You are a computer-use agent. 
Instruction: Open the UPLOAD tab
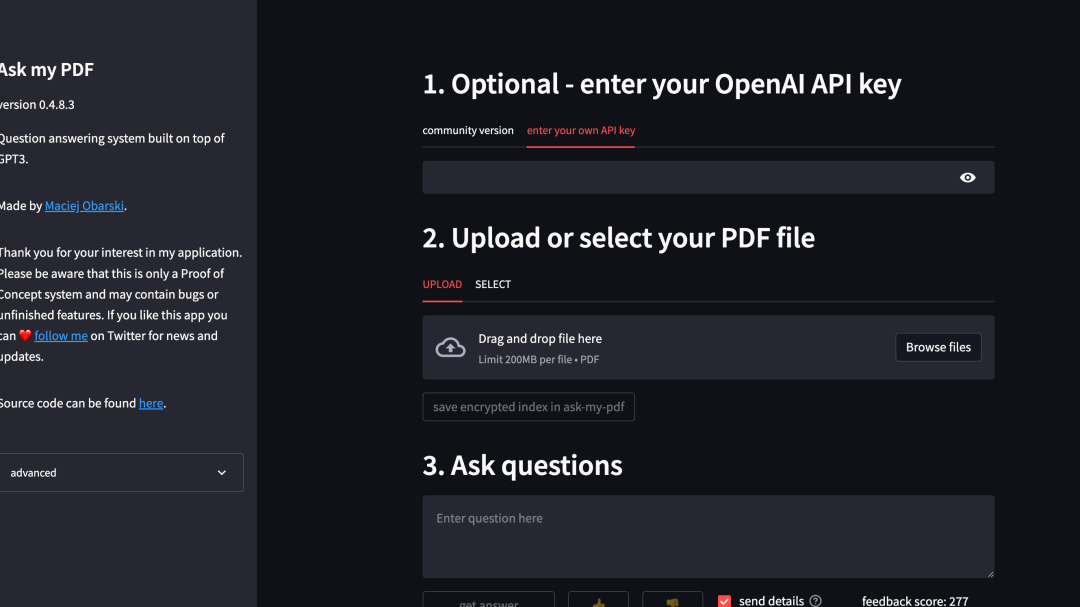coord(442,284)
